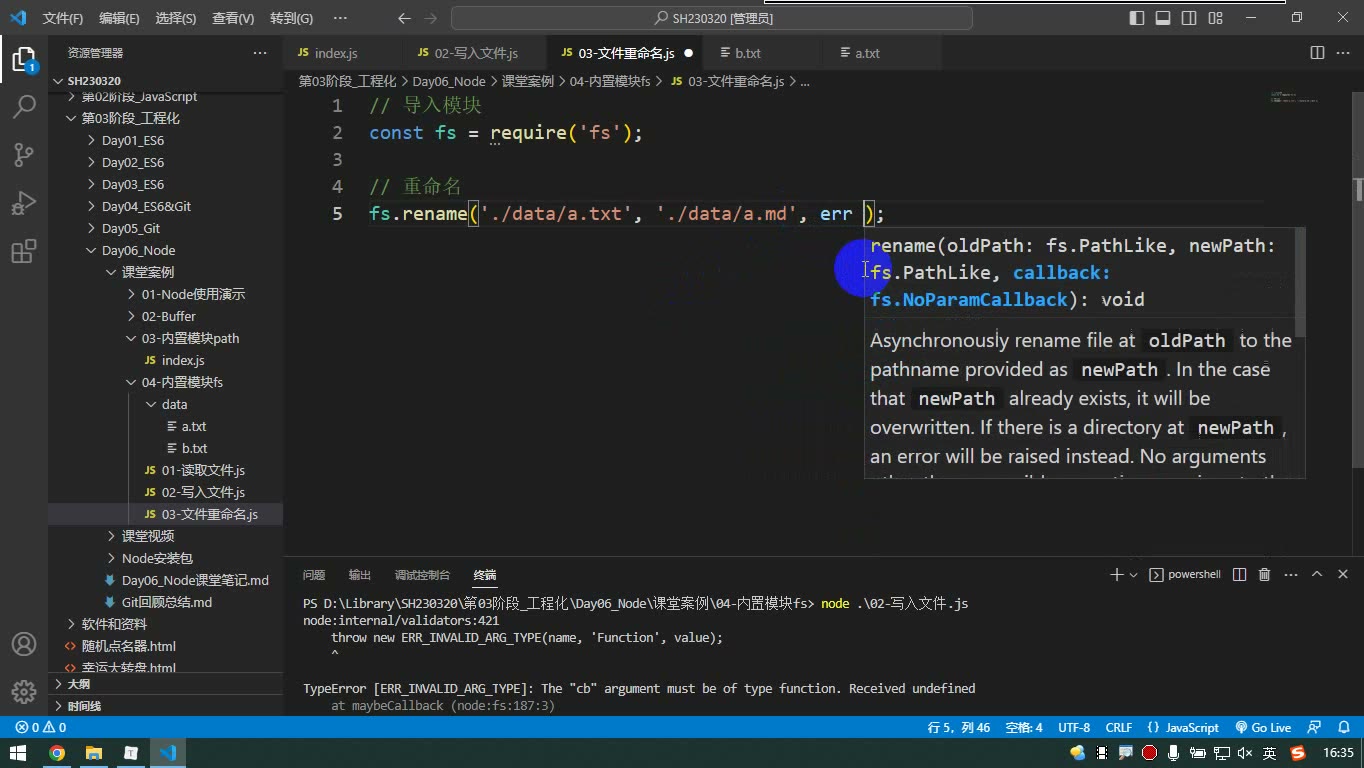Viewport: 1364px width, 768px height.
Task: Open the Extensions view
Action: click(24, 251)
